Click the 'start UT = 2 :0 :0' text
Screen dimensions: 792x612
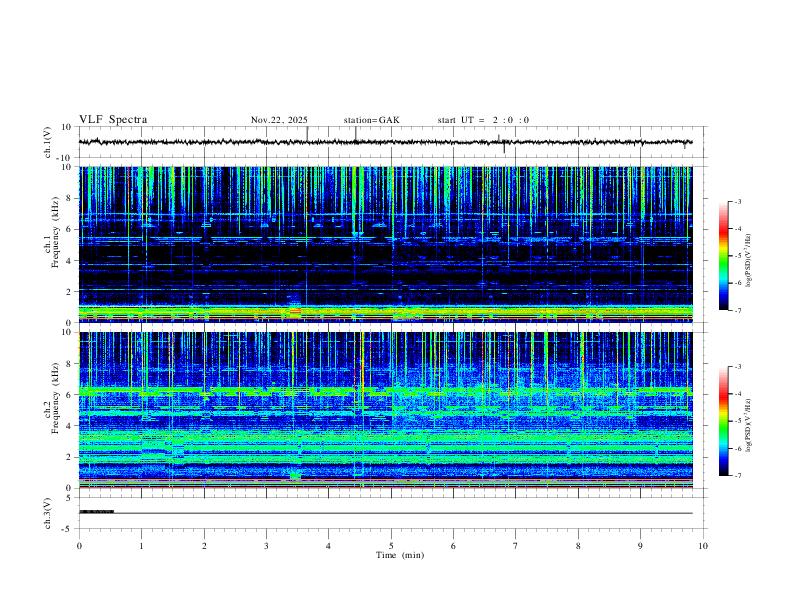point(483,120)
